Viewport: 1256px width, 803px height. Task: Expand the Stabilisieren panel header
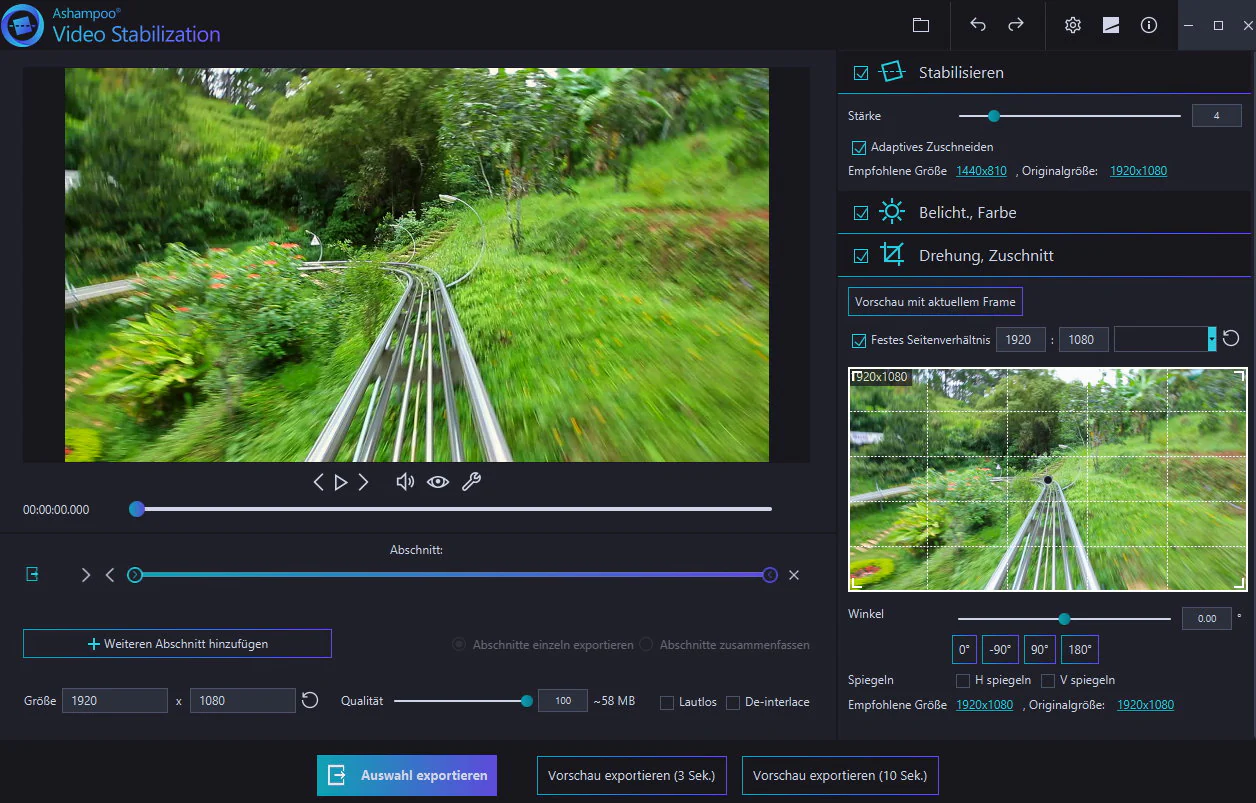coord(1043,72)
